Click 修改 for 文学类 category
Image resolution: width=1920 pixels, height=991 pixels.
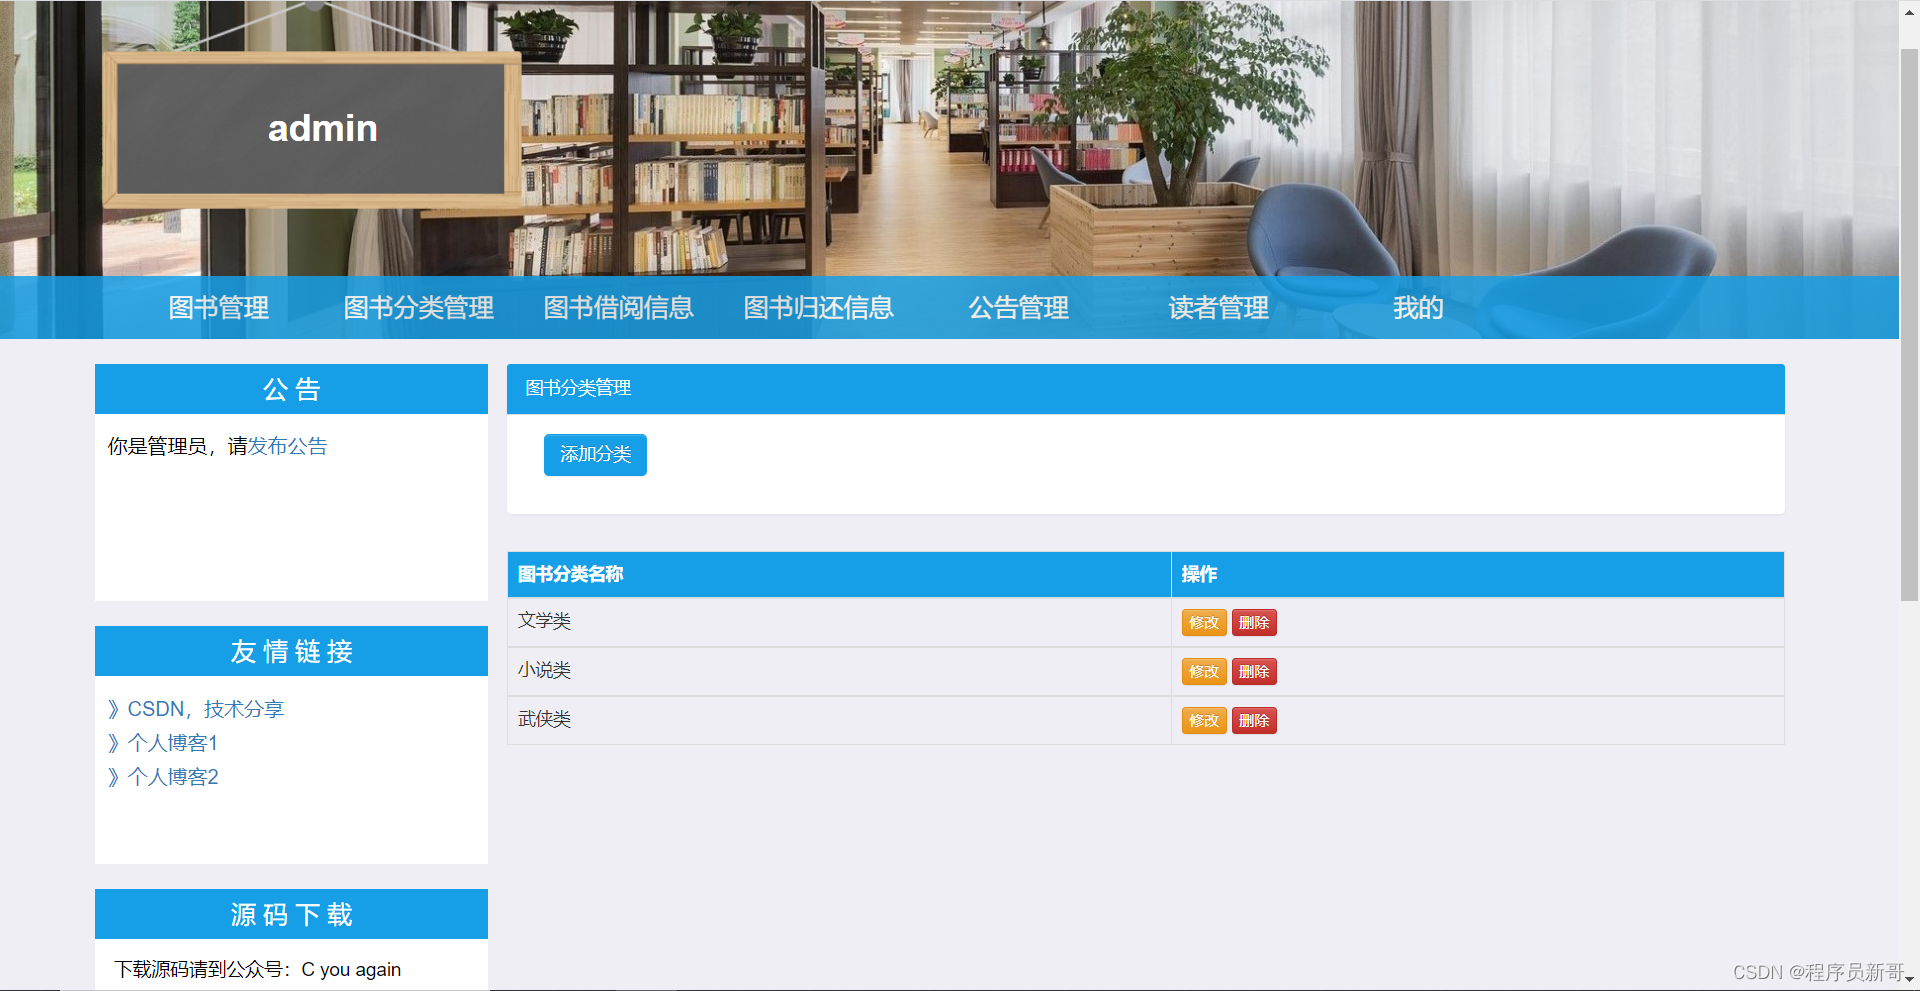1204,622
